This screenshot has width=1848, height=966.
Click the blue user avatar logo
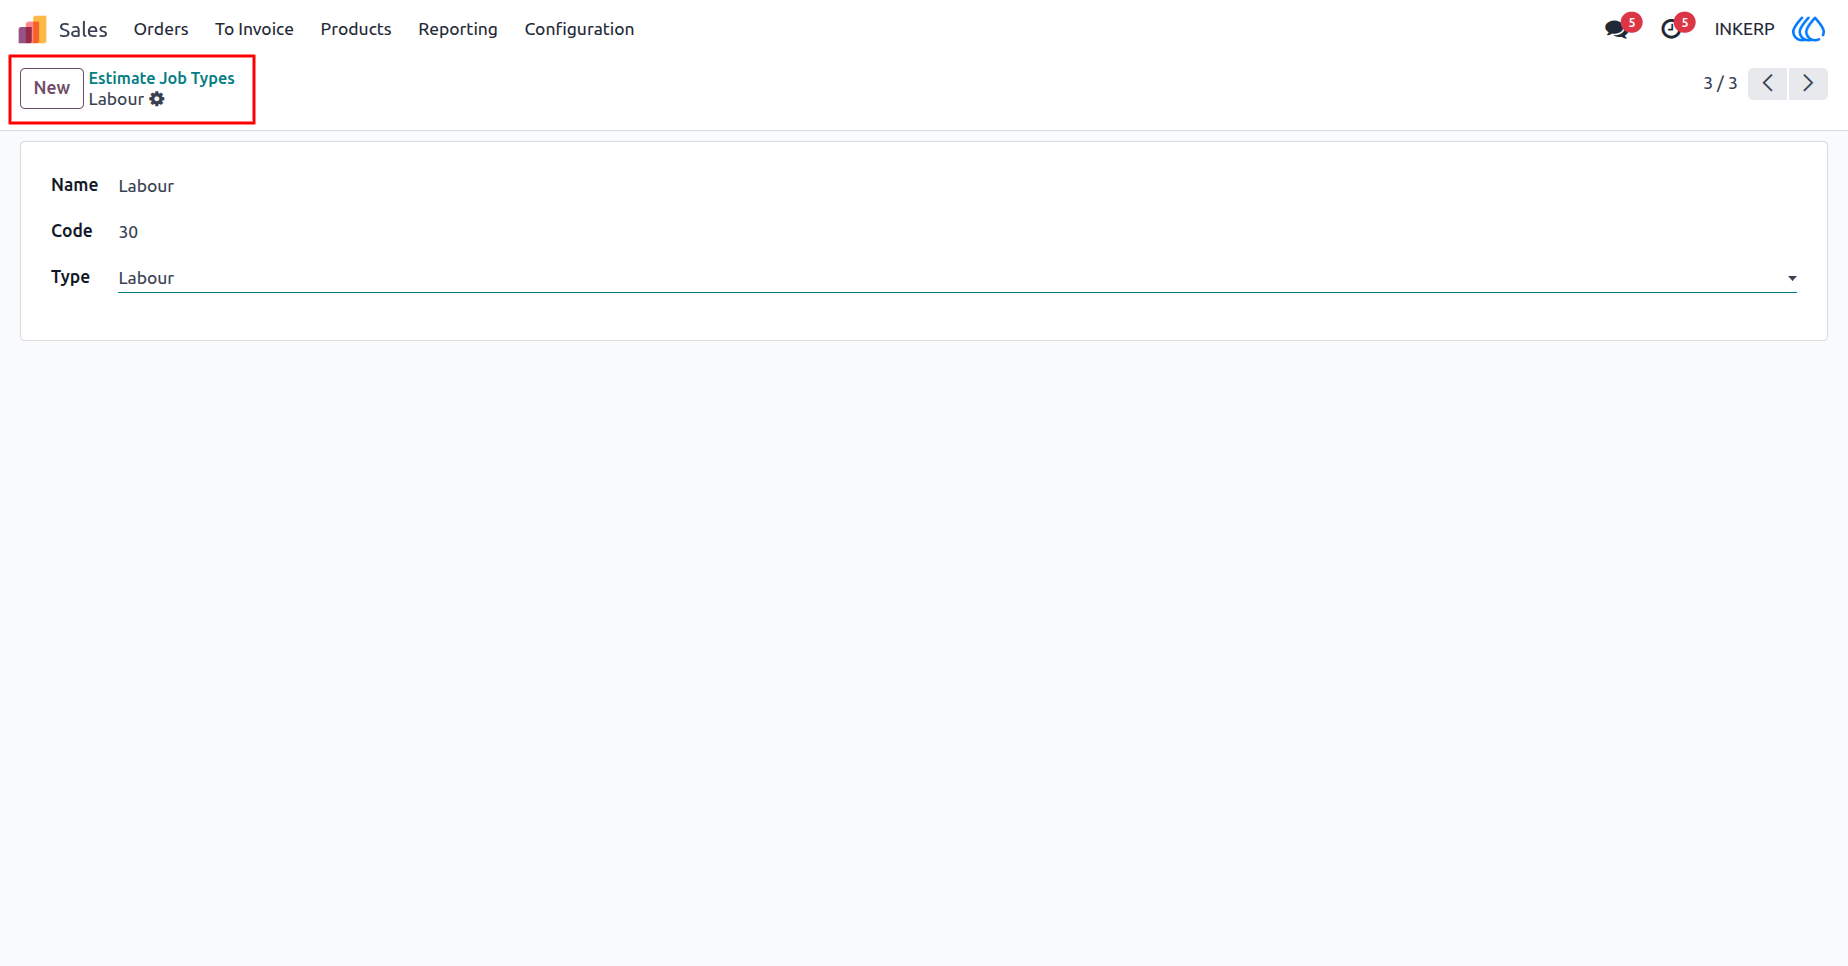pos(1808,29)
